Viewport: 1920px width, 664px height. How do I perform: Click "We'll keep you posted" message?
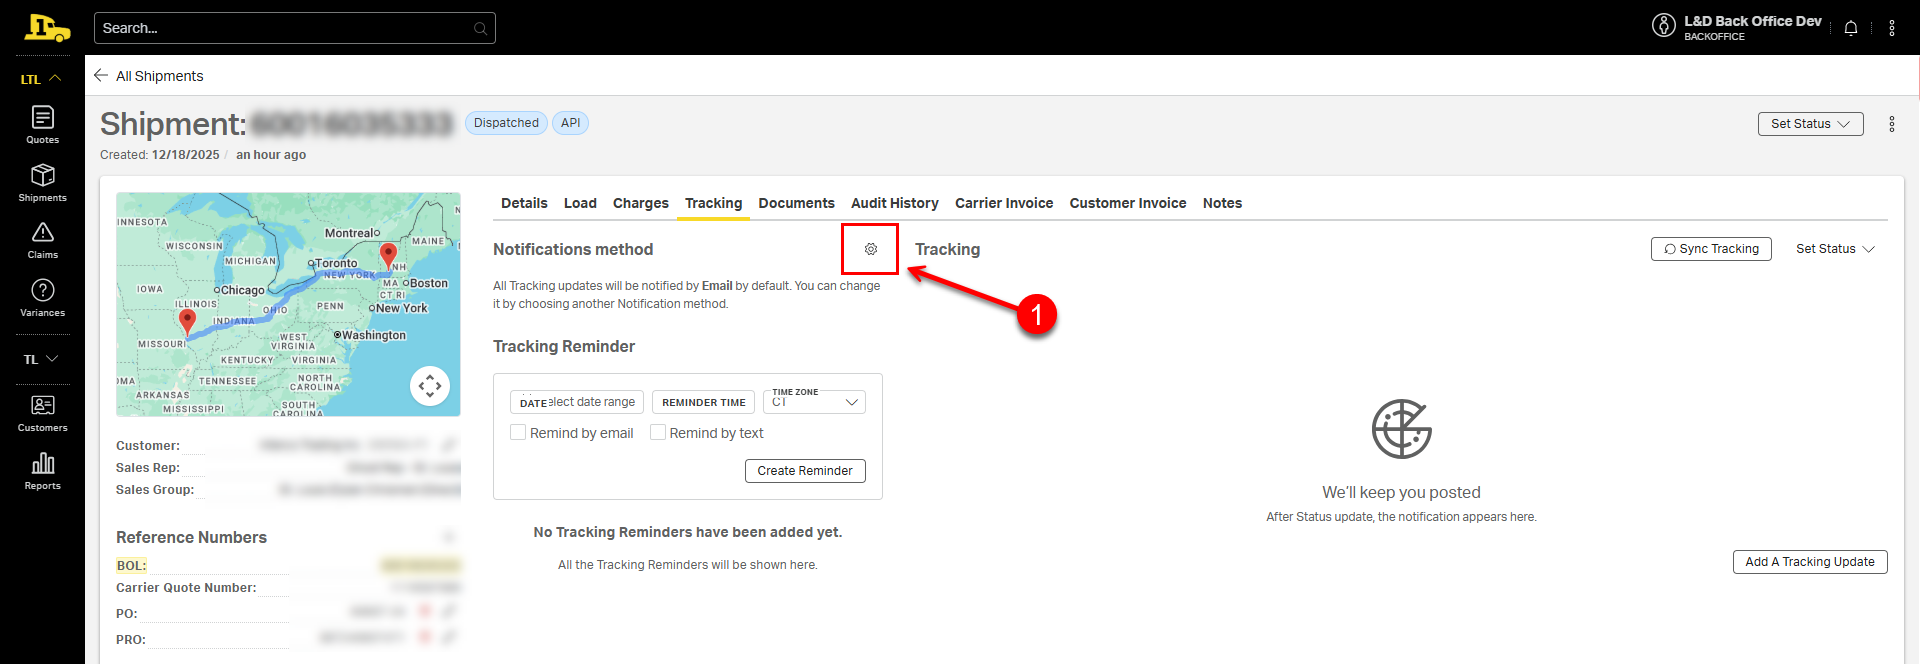[1401, 492]
